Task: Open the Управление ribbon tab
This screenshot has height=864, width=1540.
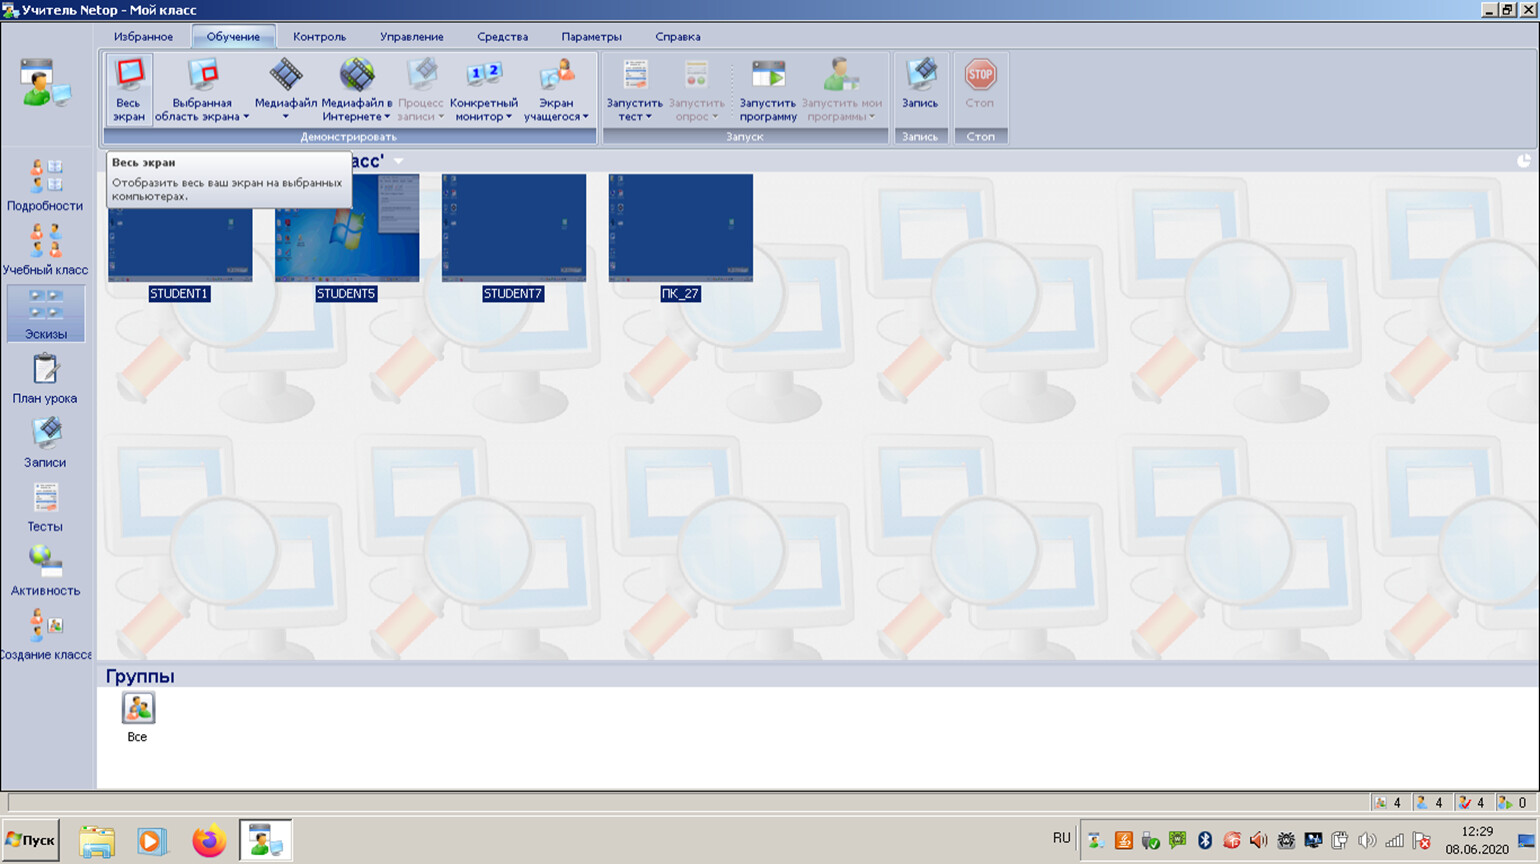Action: coord(411,37)
